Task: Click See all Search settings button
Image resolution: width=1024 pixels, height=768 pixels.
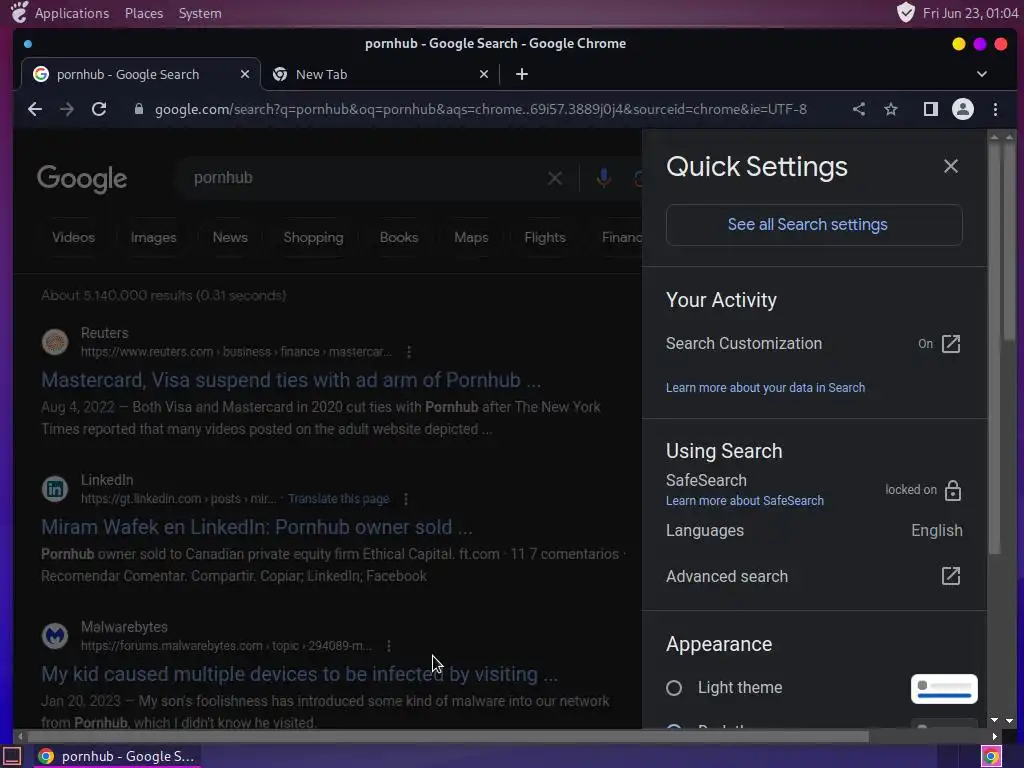Action: point(814,225)
